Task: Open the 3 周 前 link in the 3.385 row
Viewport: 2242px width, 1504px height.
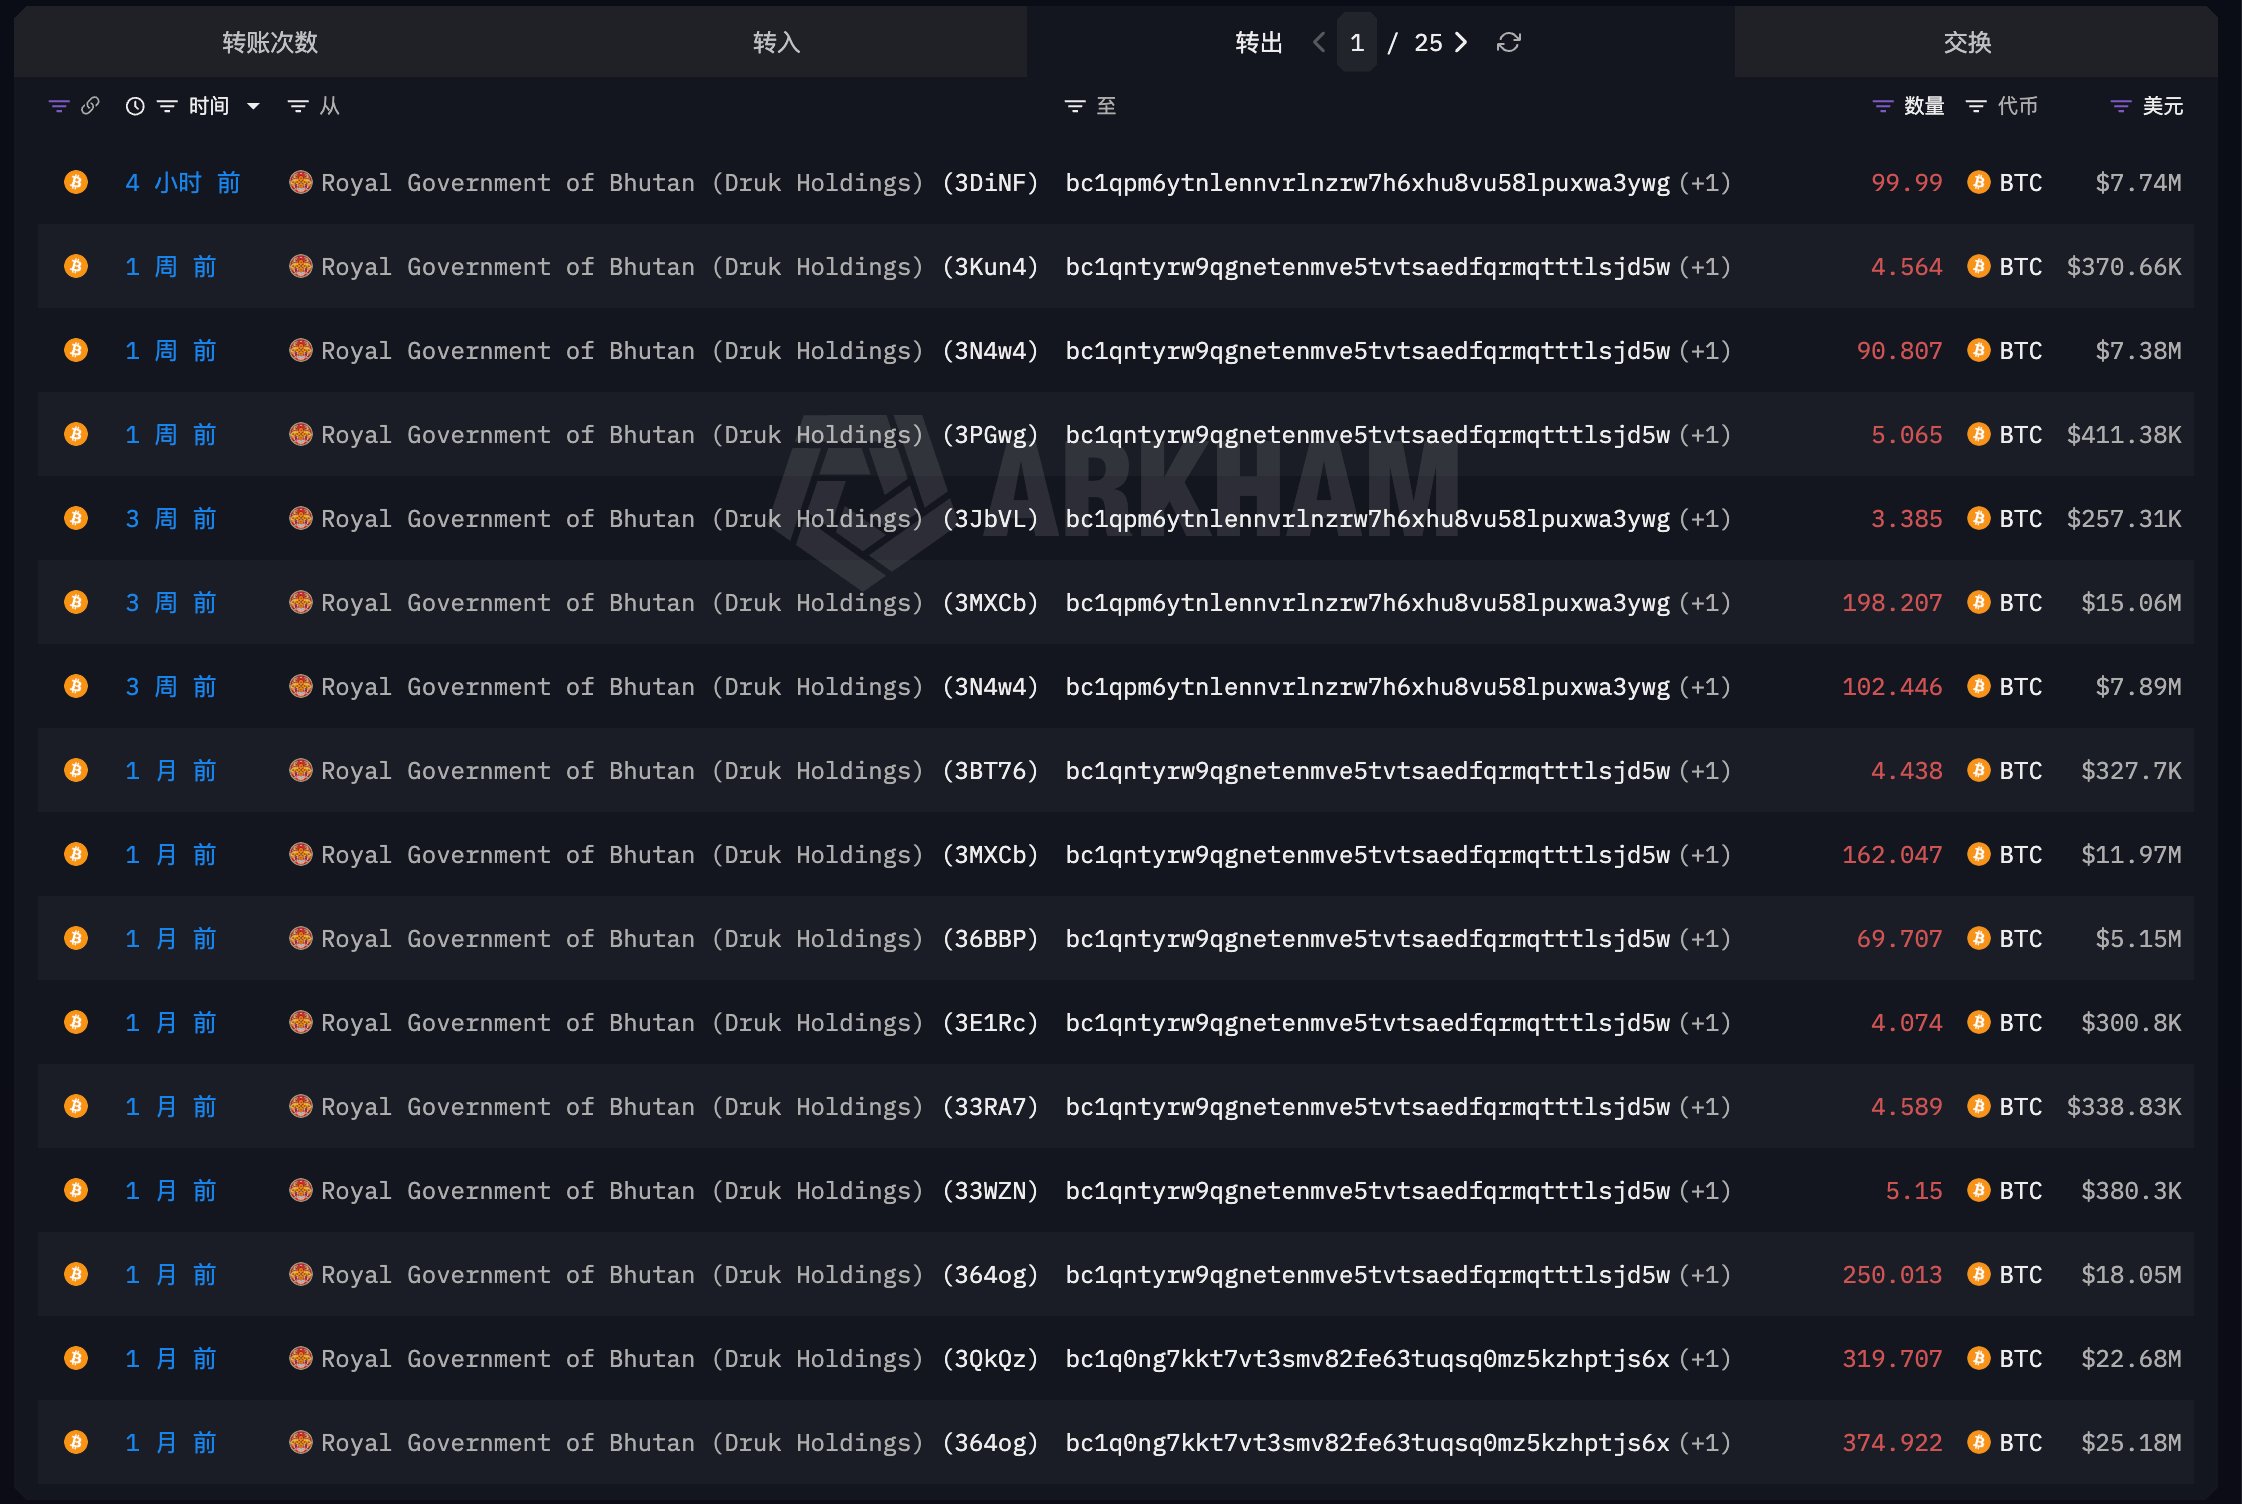Action: pyautogui.click(x=170, y=519)
